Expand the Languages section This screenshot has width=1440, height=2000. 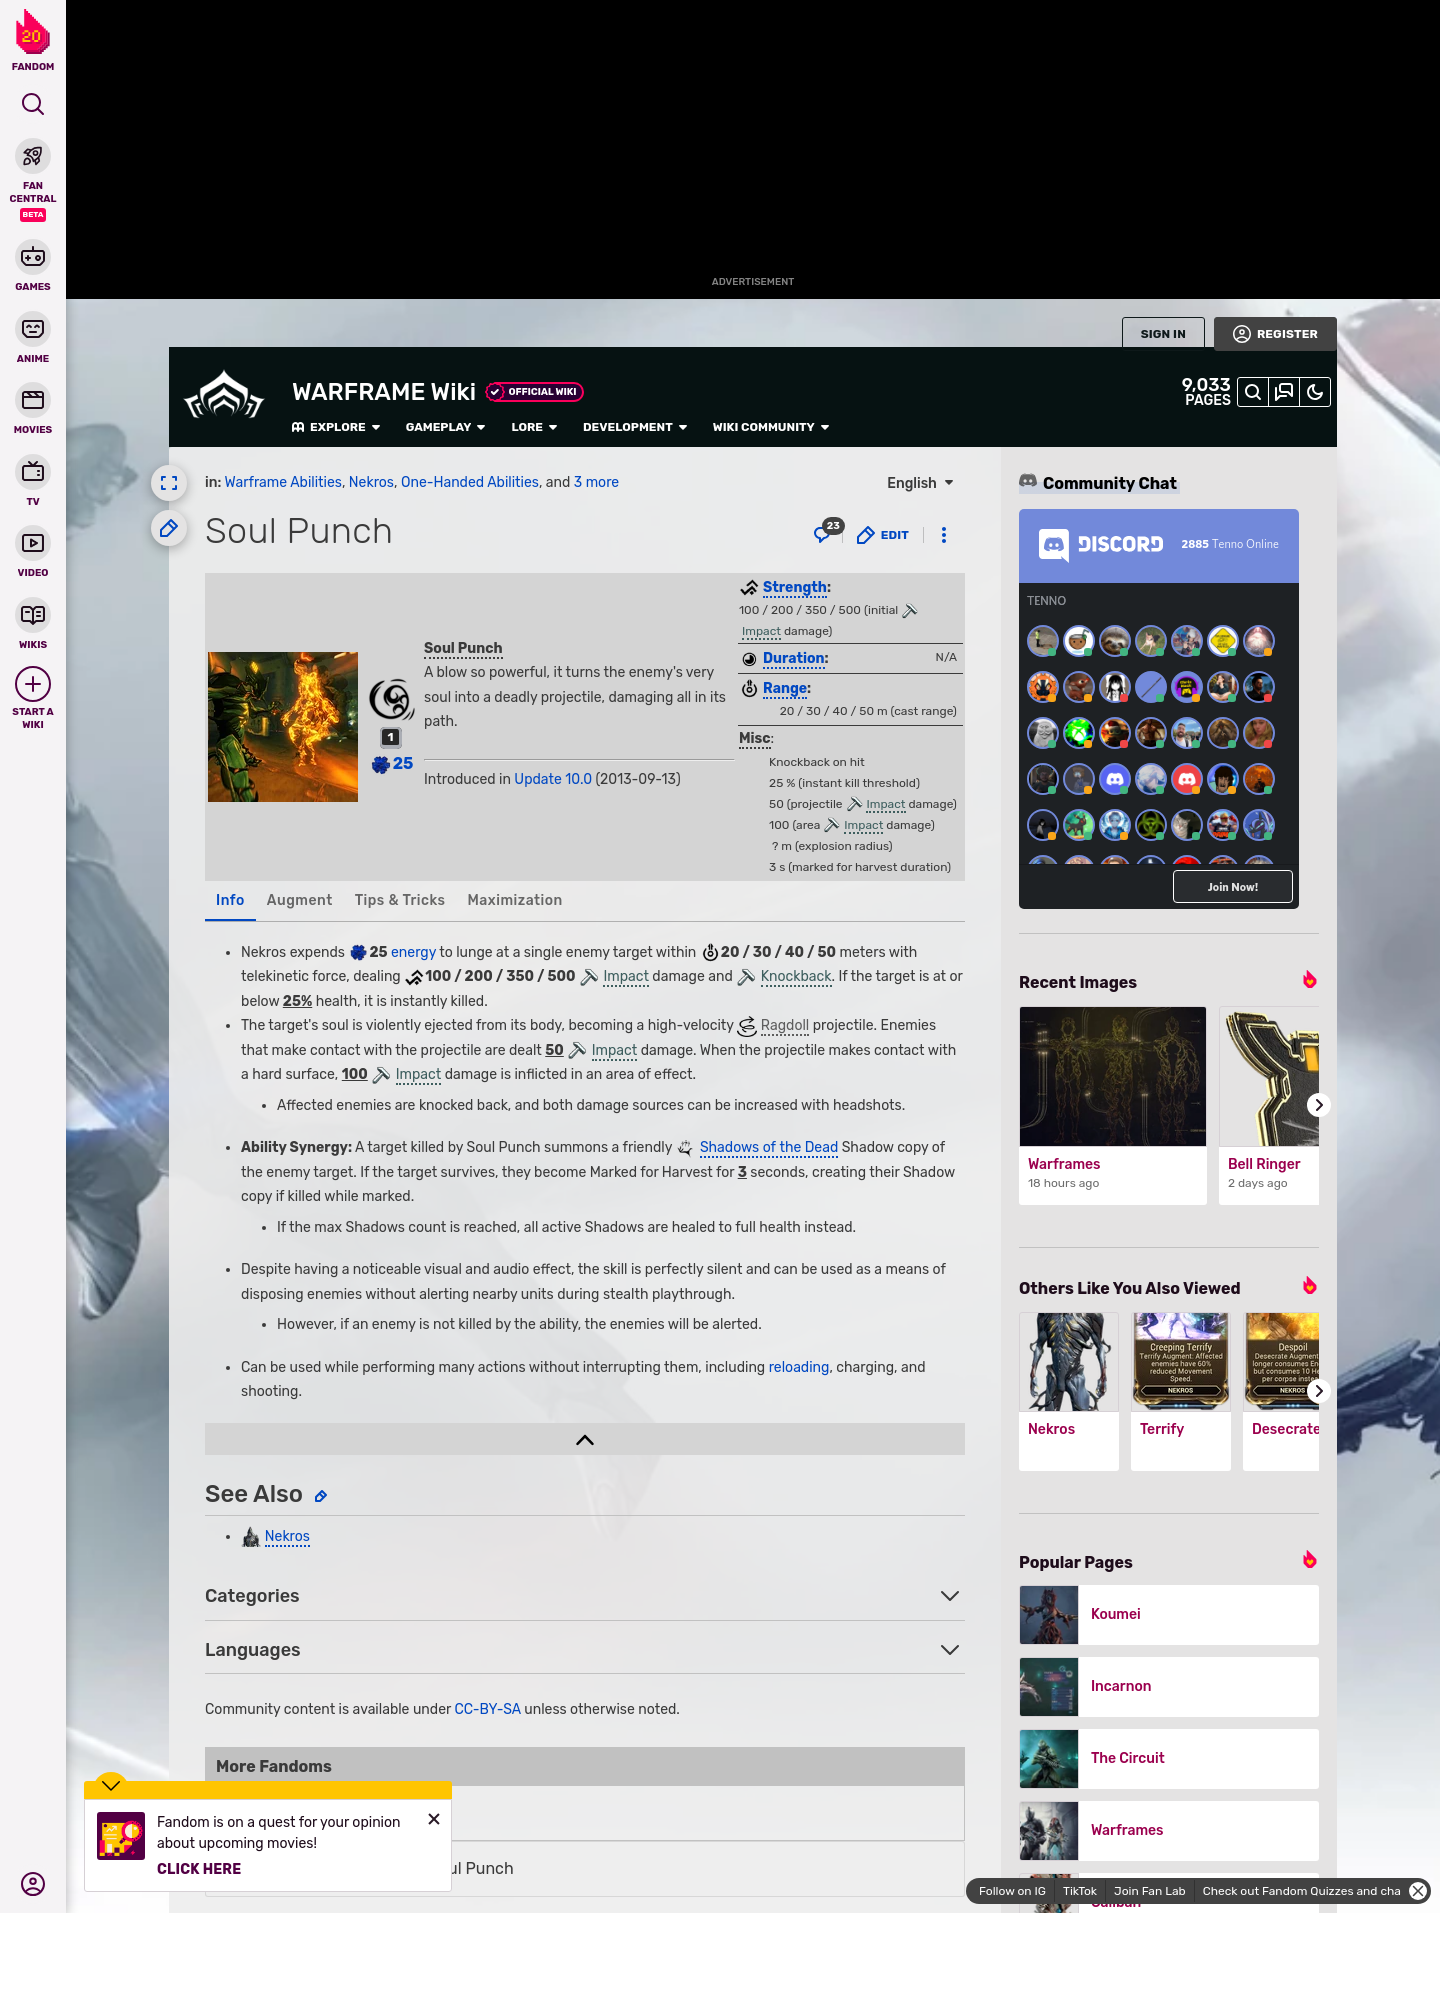[x=584, y=1650]
